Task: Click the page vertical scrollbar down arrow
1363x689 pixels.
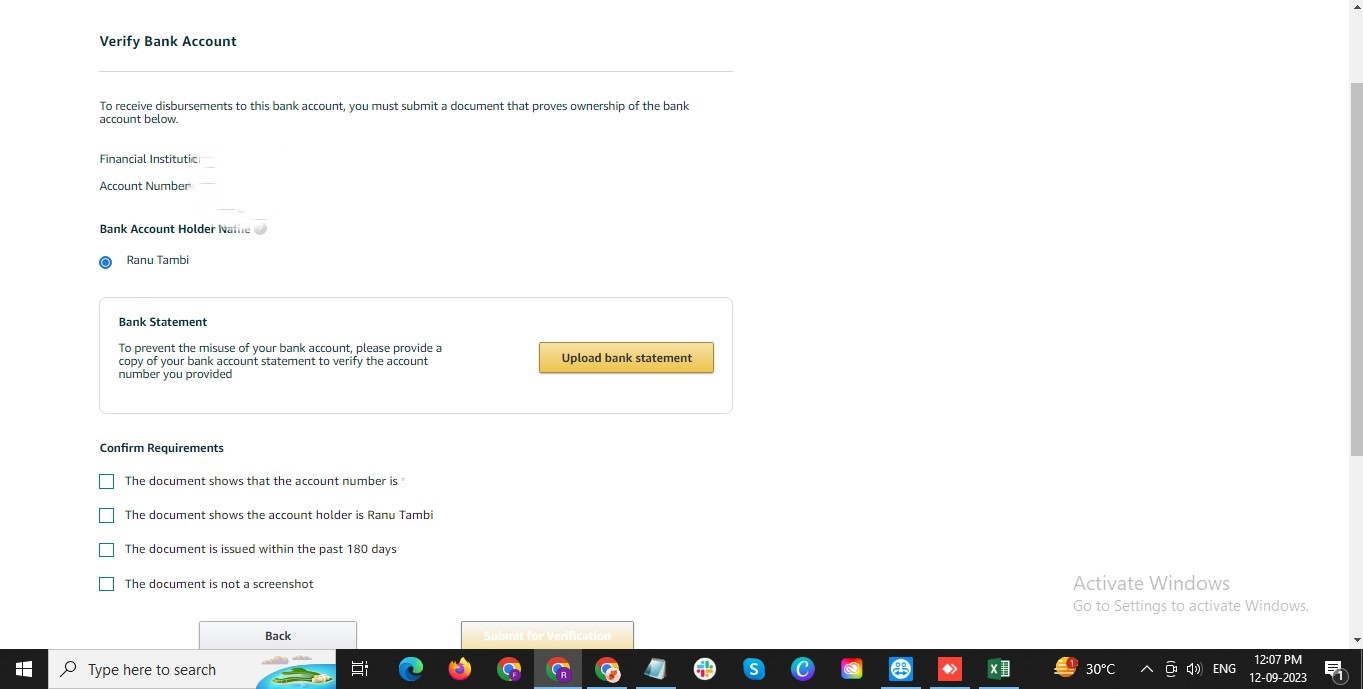Action: 1356,640
